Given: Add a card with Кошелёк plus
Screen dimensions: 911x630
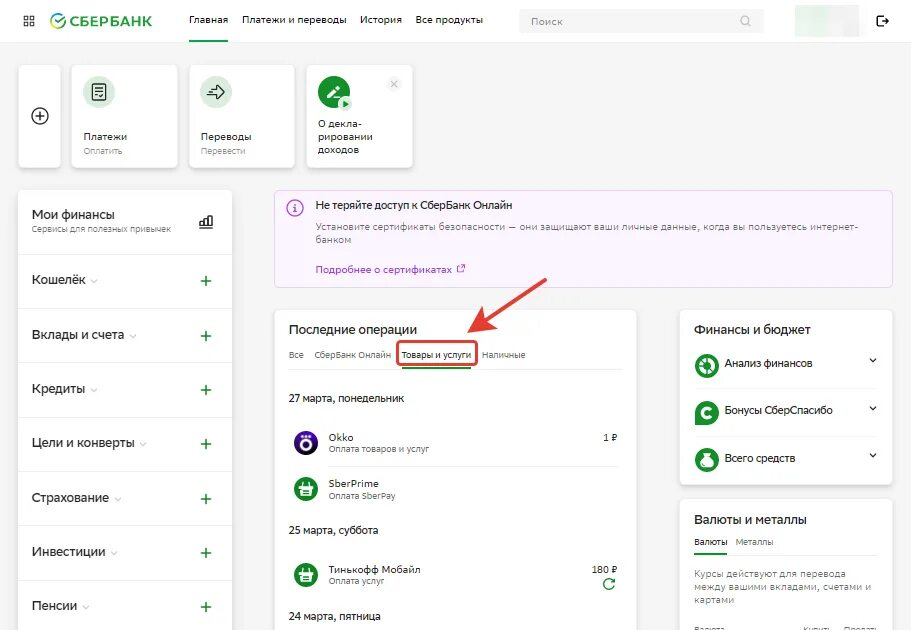Looking at the screenshot, I should 206,281.
